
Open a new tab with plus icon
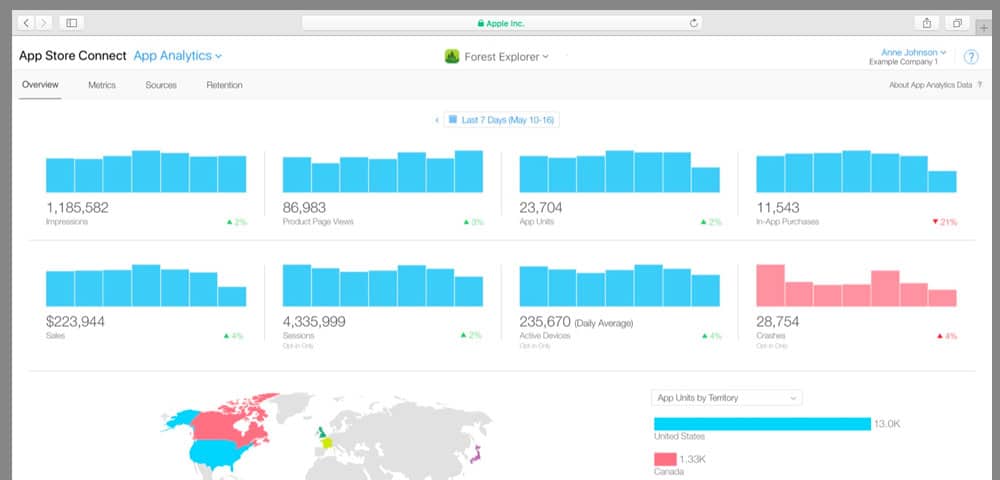(986, 28)
